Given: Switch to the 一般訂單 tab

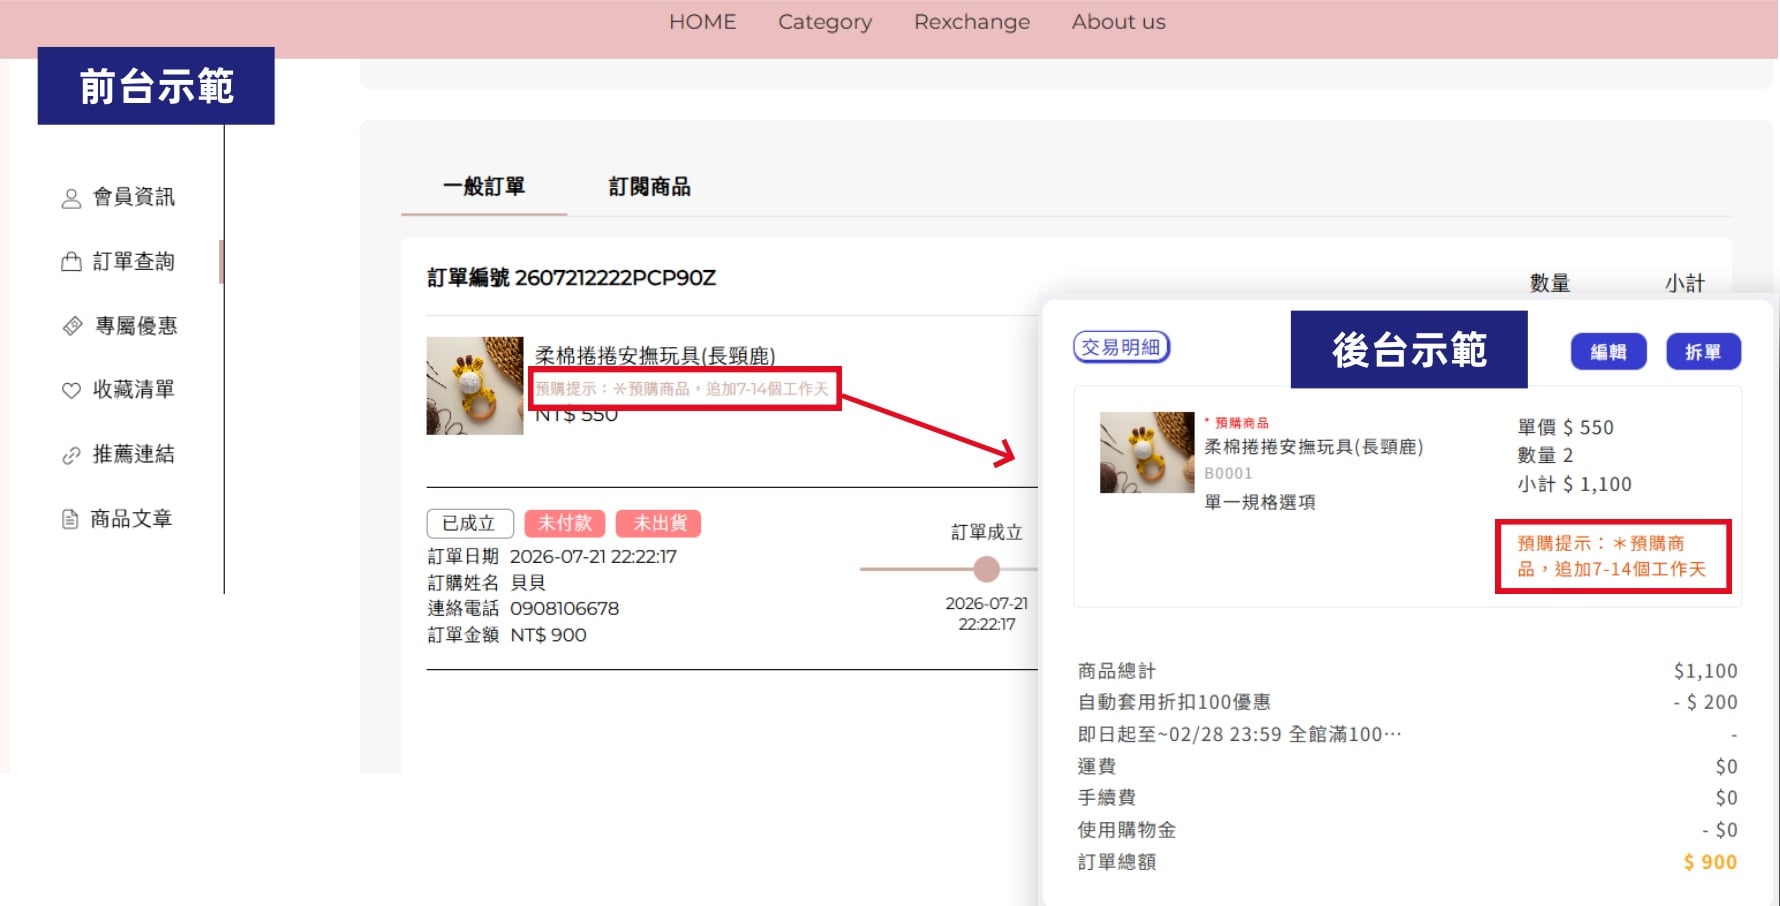Looking at the screenshot, I should click(x=484, y=187).
